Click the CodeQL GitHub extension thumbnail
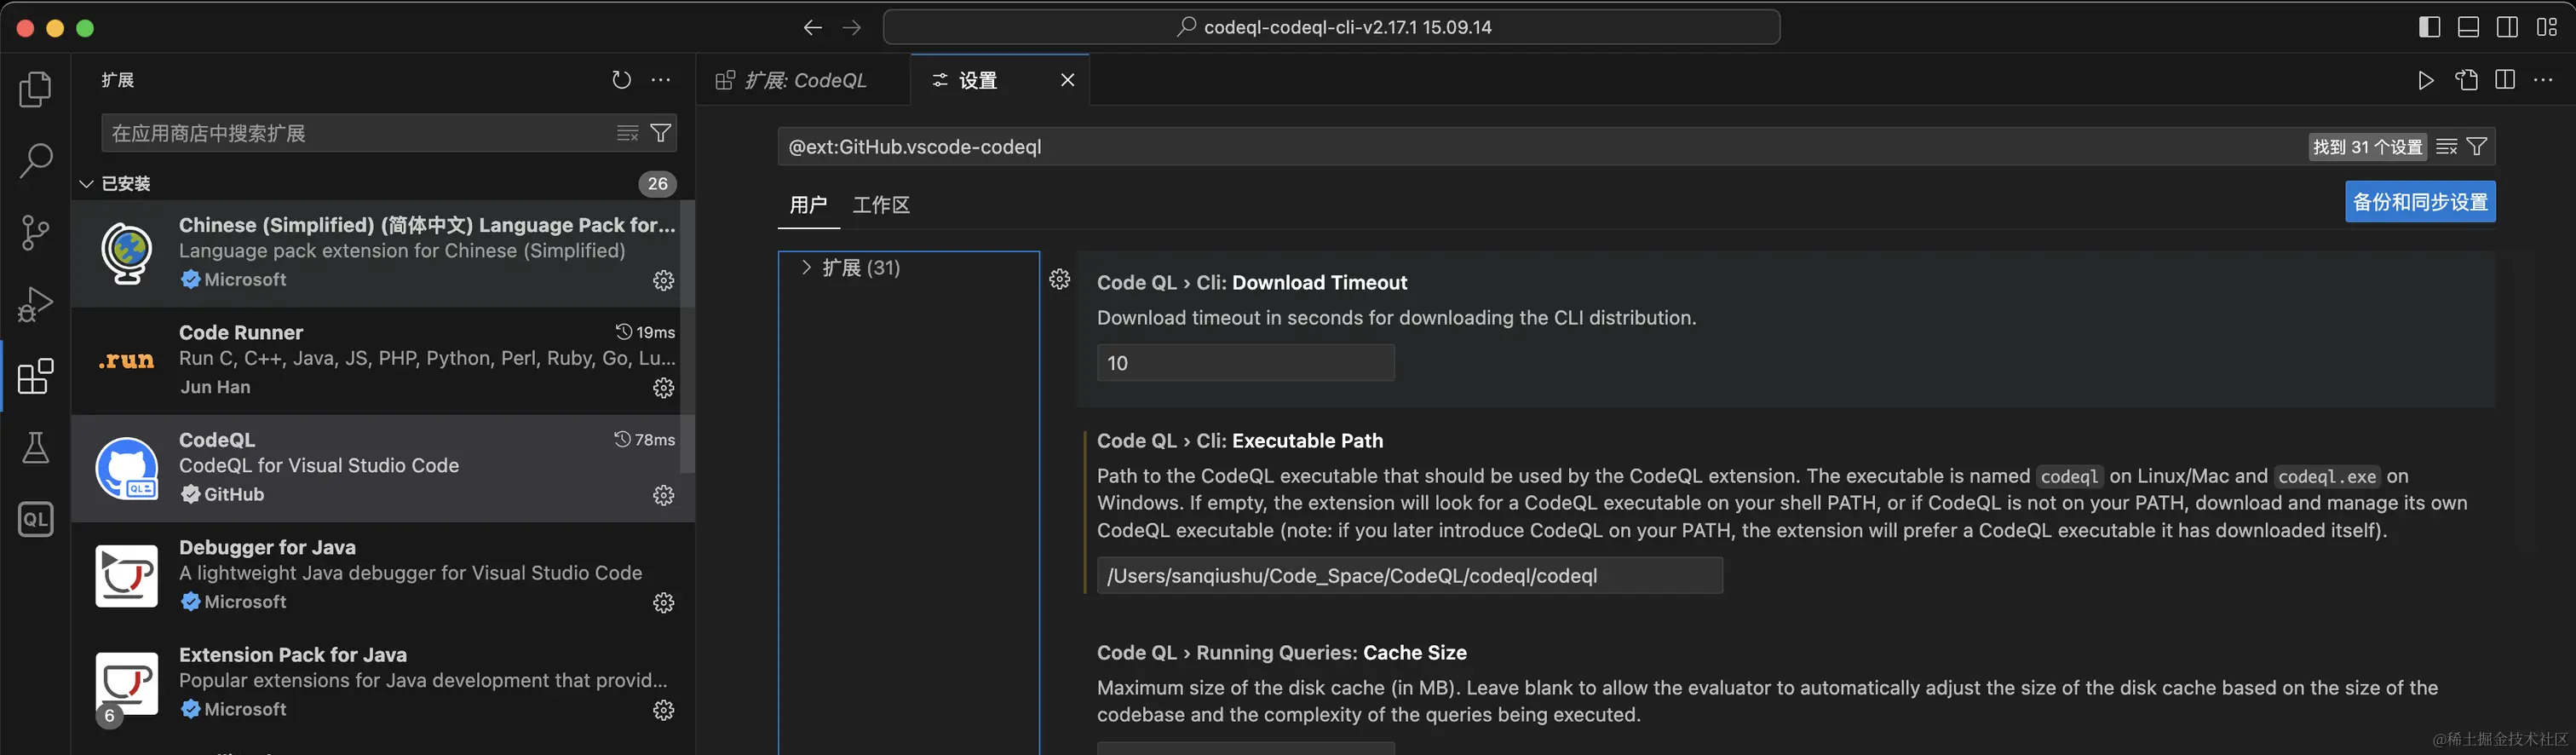 (x=126, y=469)
